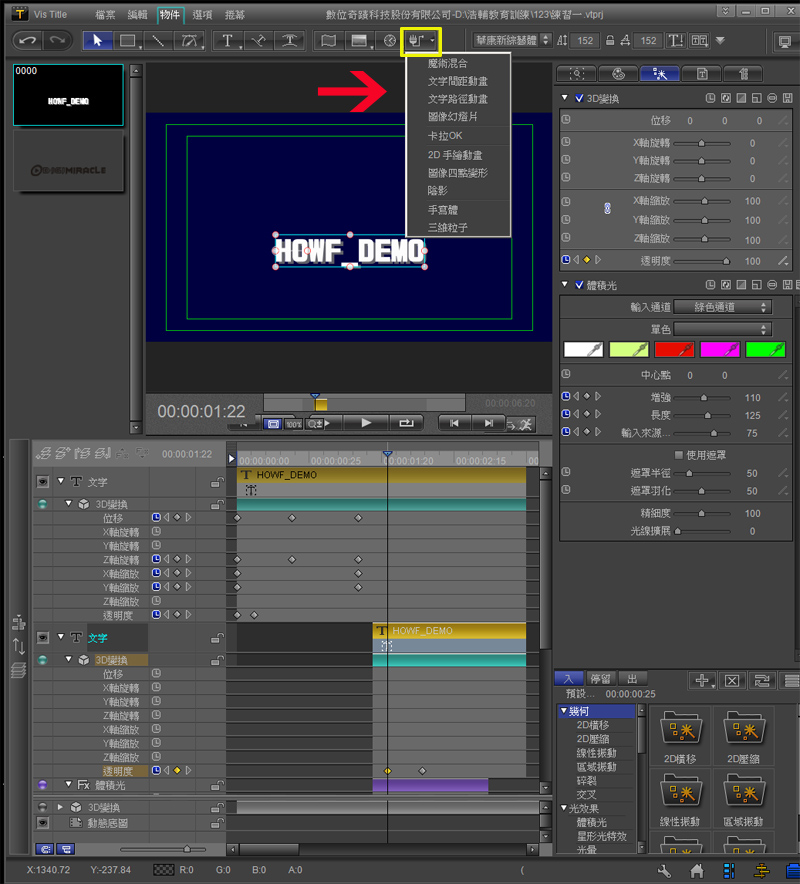Screen dimensions: 800x884
Task: Collapse the 幾何 effects category
Action: pos(564,711)
